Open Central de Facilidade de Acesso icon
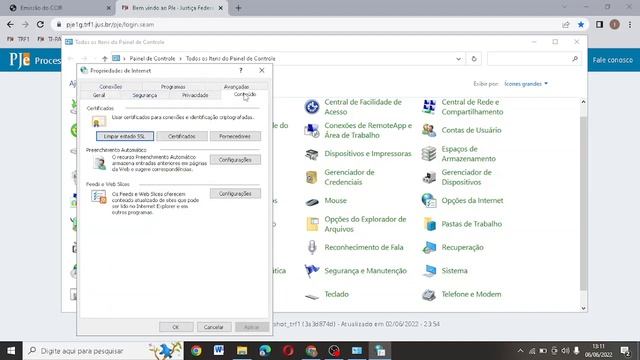Viewport: 640px width, 360px height. [x=312, y=107]
